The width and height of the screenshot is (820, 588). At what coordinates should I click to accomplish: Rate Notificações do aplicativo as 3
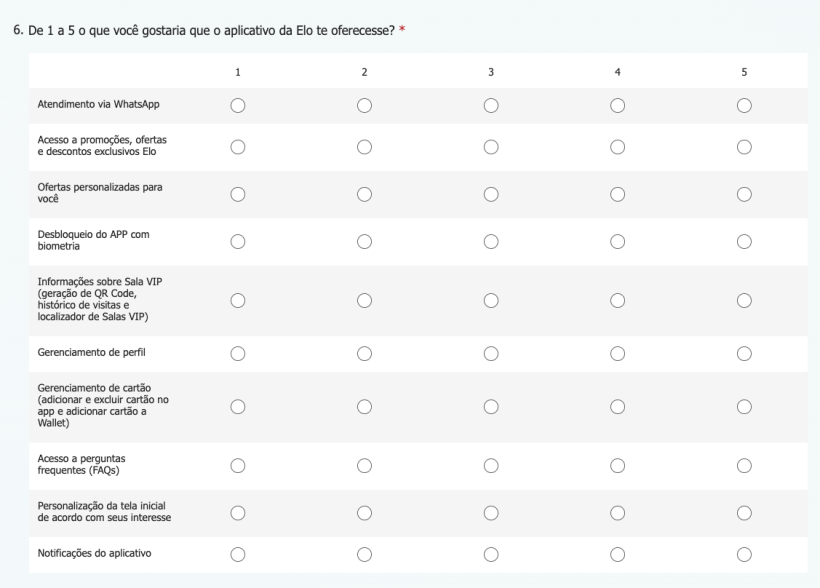pyautogui.click(x=491, y=554)
